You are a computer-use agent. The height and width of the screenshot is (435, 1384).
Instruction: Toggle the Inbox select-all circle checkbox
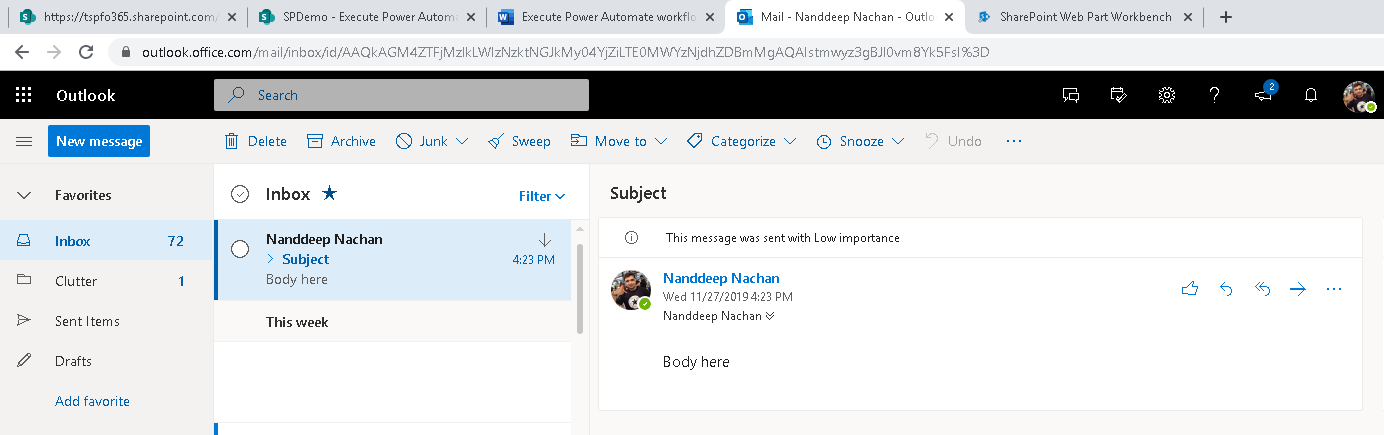click(x=240, y=194)
